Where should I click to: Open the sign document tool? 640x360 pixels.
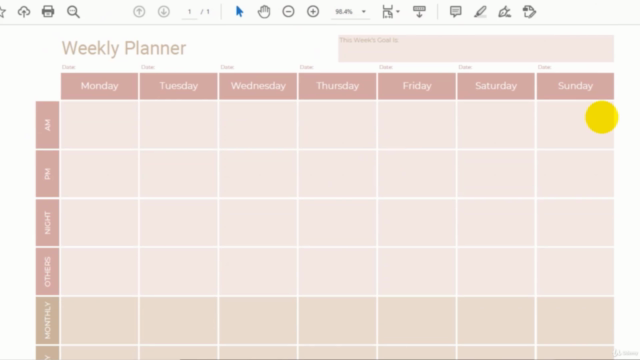(x=504, y=11)
